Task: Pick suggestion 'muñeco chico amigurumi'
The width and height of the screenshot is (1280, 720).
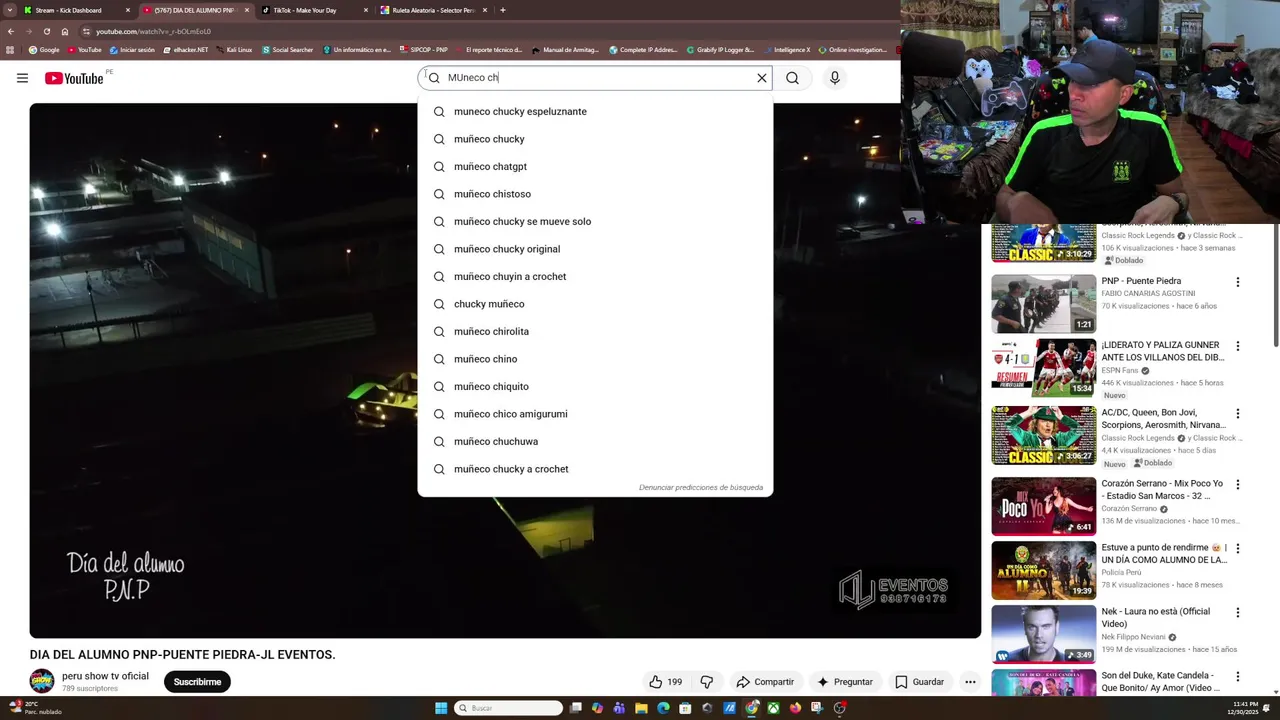Action: pyautogui.click(x=595, y=414)
